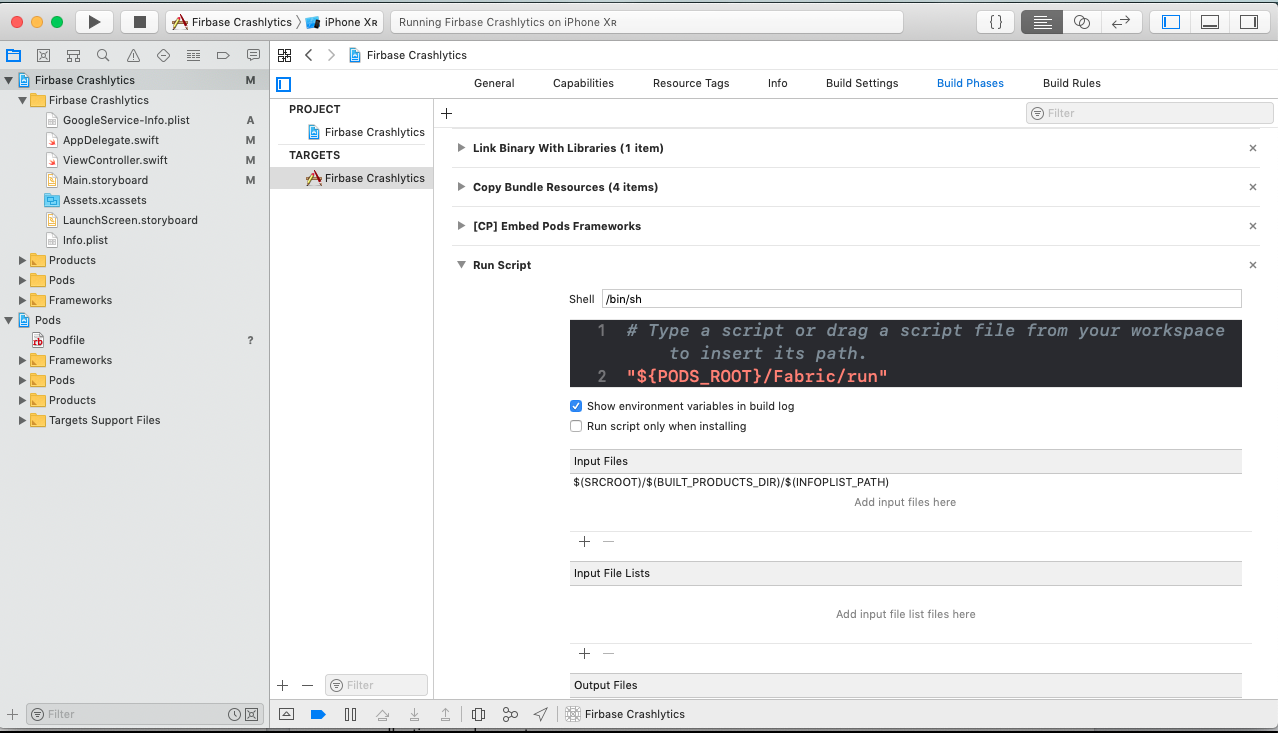The image size is (1278, 733).
Task: Delete the Run Script phase
Action: (1252, 265)
